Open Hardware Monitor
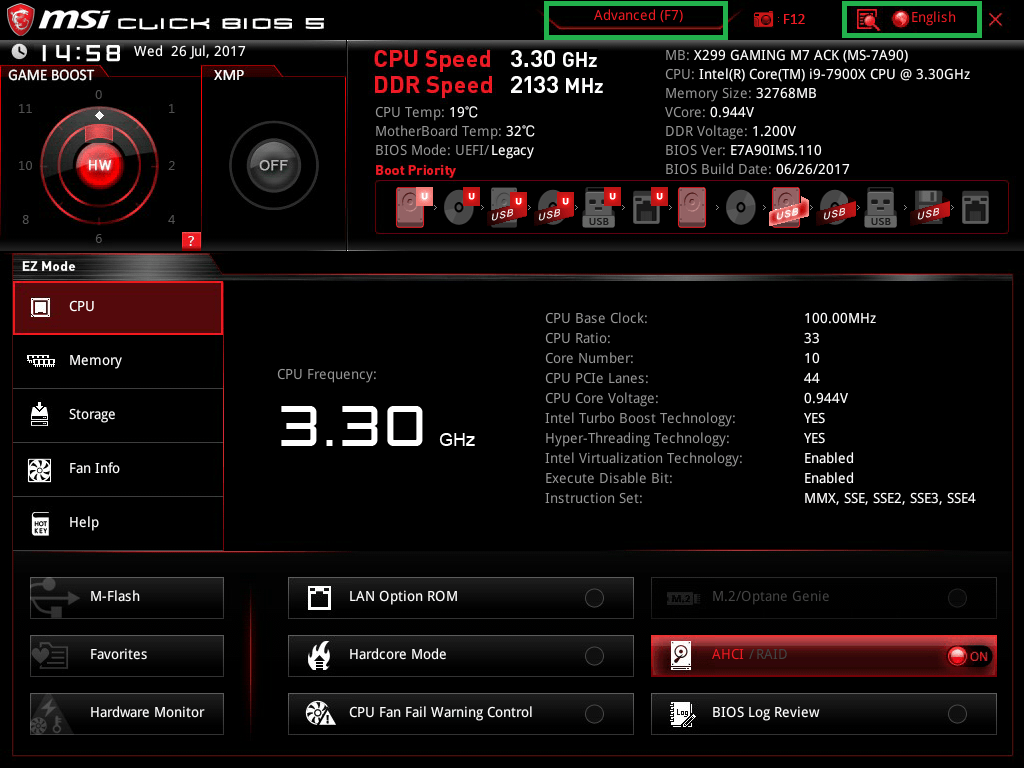This screenshot has width=1024, height=768. [127, 713]
